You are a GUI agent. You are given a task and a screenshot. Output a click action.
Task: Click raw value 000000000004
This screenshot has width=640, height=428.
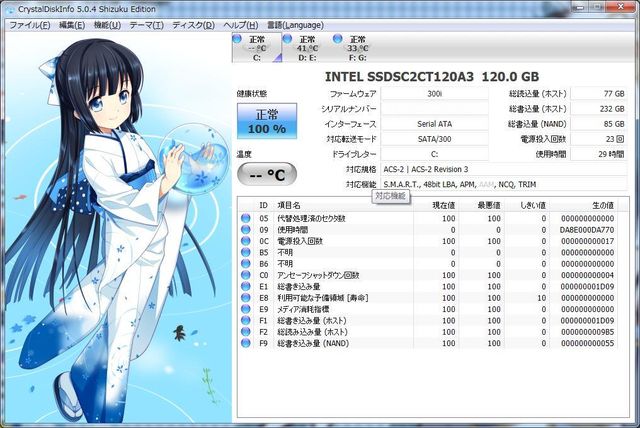(x=587, y=275)
